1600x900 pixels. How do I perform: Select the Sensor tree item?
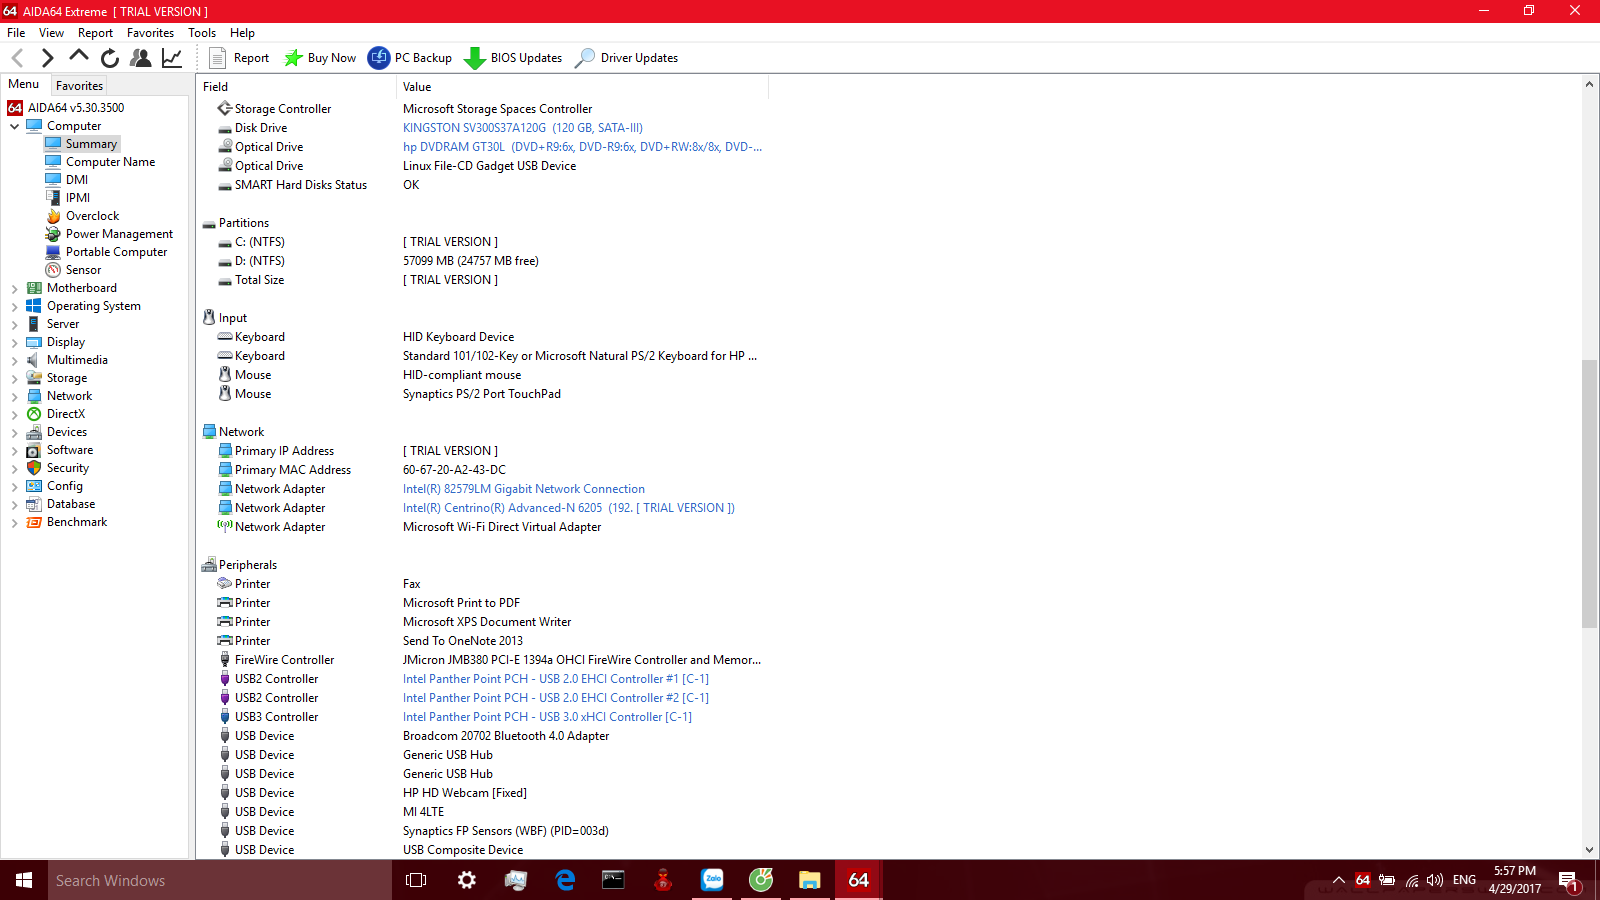pyautogui.click(x=83, y=270)
